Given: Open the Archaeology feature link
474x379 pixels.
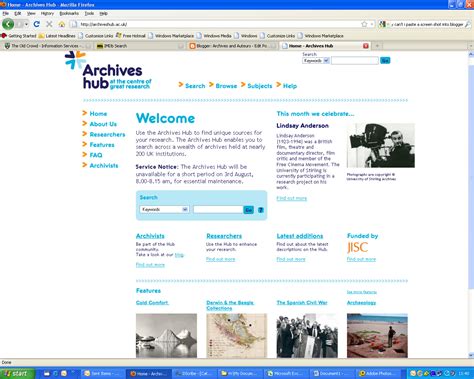Looking at the screenshot, I should coord(361,303).
